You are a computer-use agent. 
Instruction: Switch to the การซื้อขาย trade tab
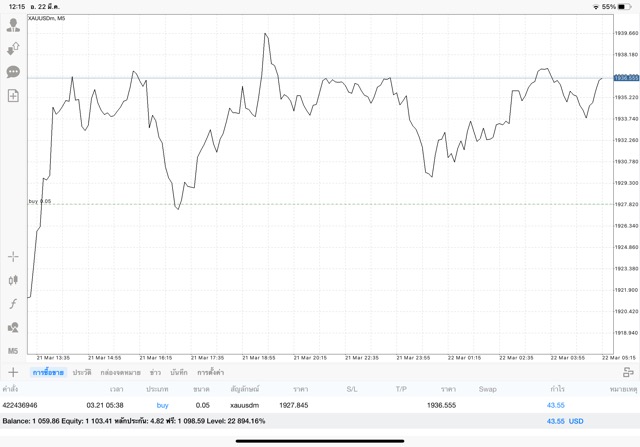(x=48, y=372)
